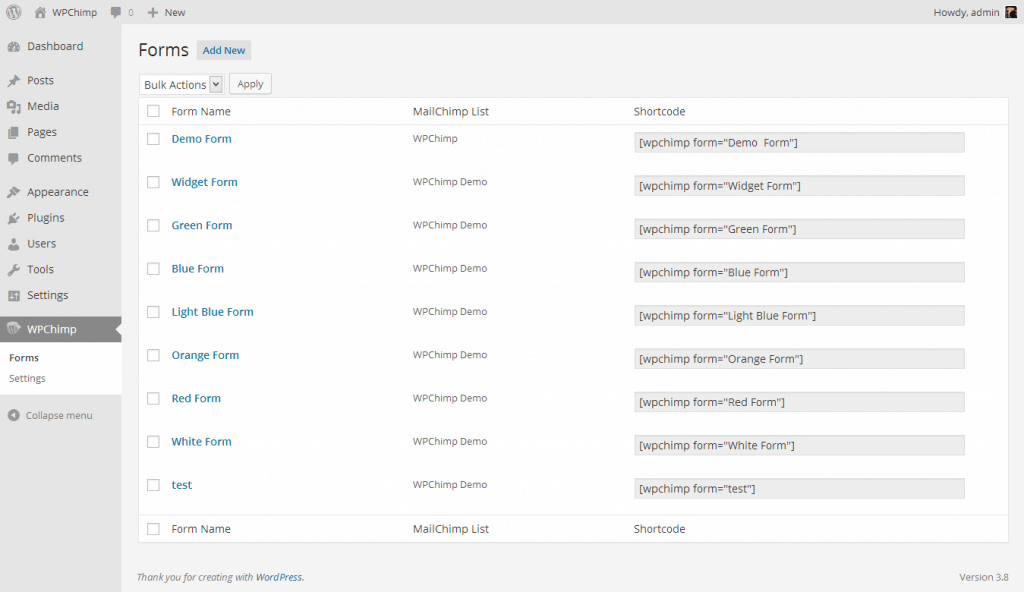Click the Posts pushpin icon
1024x592 pixels.
(14, 80)
